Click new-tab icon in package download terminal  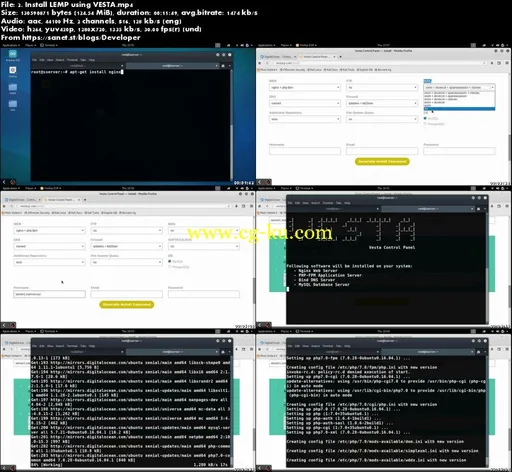click(223, 352)
